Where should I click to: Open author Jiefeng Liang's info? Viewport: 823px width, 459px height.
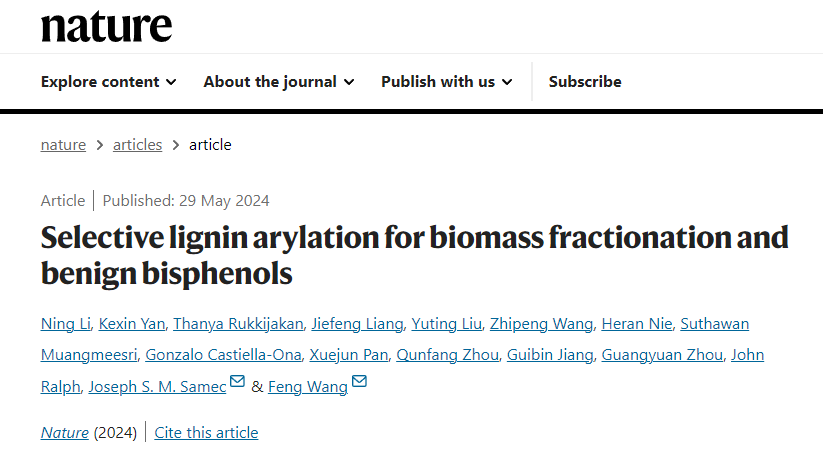[x=357, y=324]
